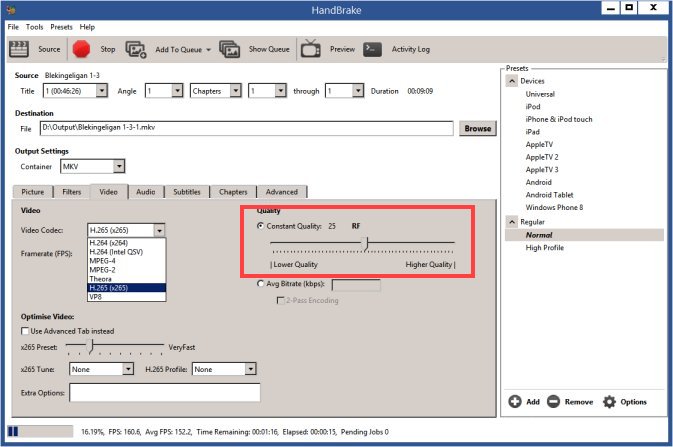Open the Video Codec dropdown arrow
This screenshot has height=447, width=673.
pyautogui.click(x=159, y=230)
